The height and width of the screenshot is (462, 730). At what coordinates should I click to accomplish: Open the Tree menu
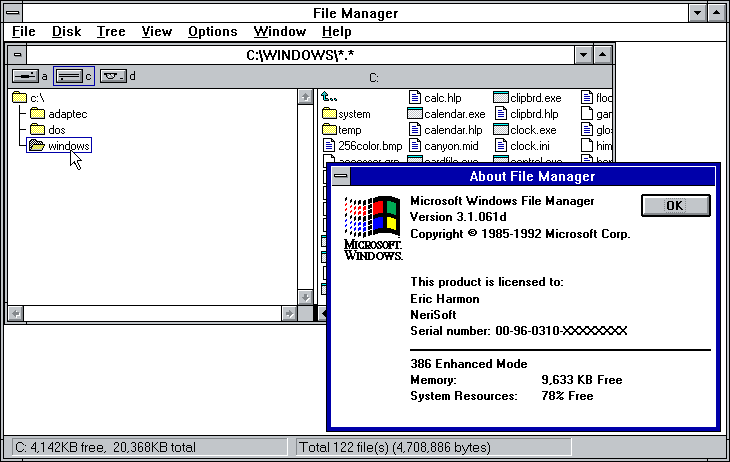[x=111, y=32]
